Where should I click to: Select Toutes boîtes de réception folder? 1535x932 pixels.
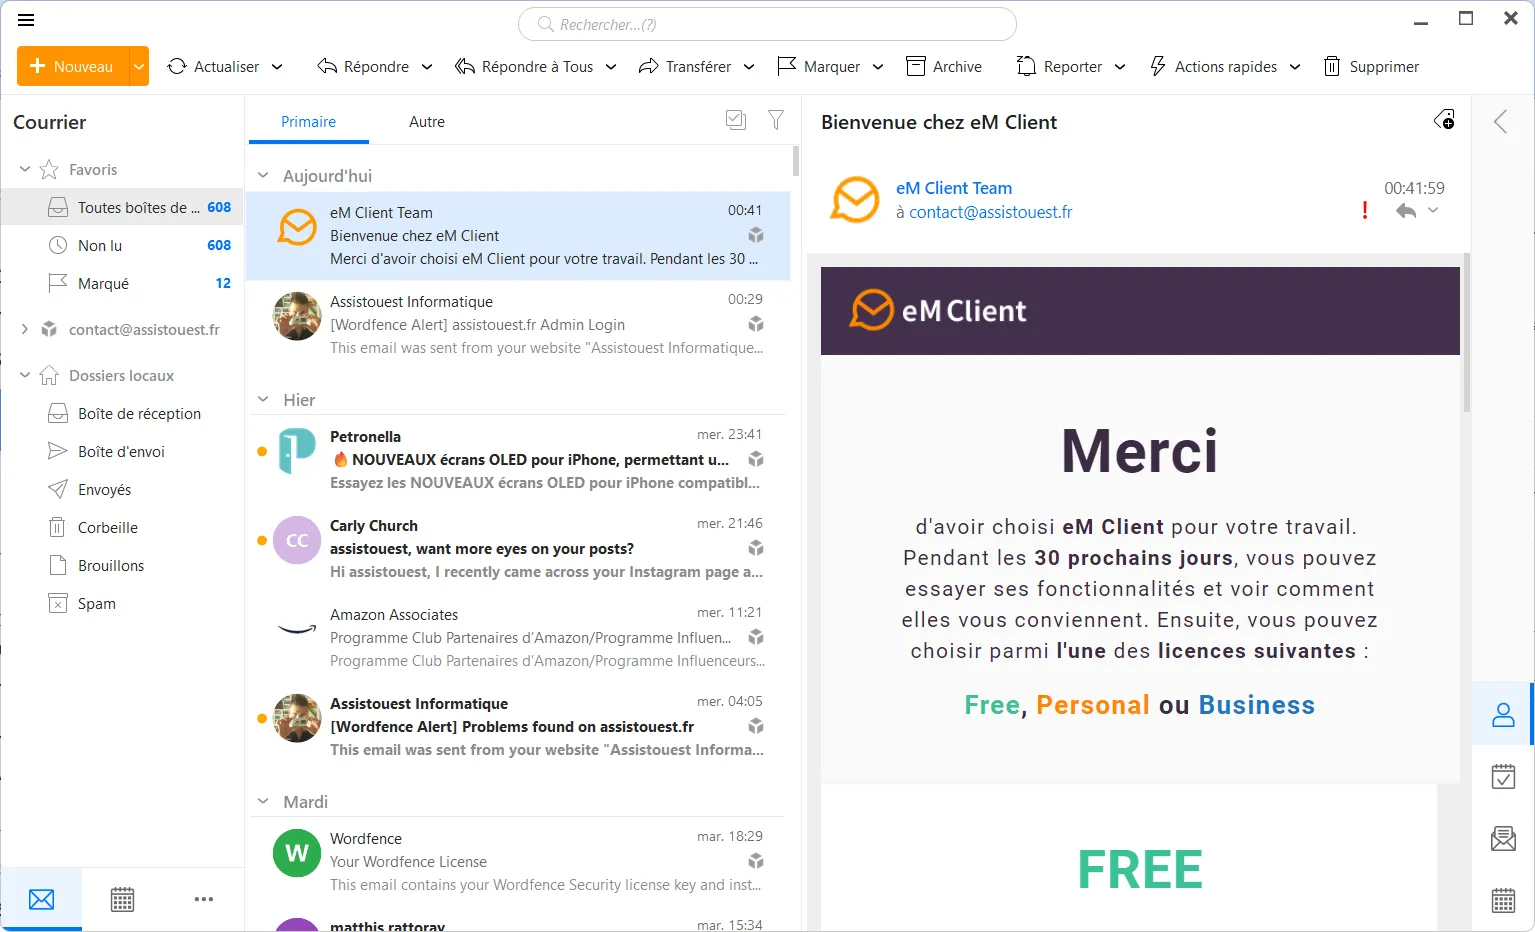click(x=122, y=208)
